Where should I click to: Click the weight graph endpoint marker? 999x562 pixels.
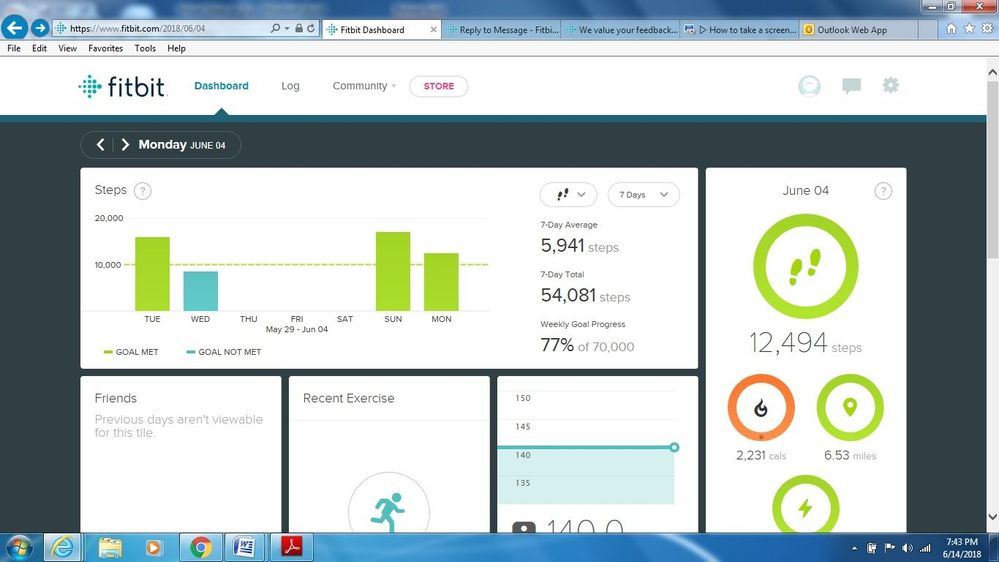pos(674,447)
